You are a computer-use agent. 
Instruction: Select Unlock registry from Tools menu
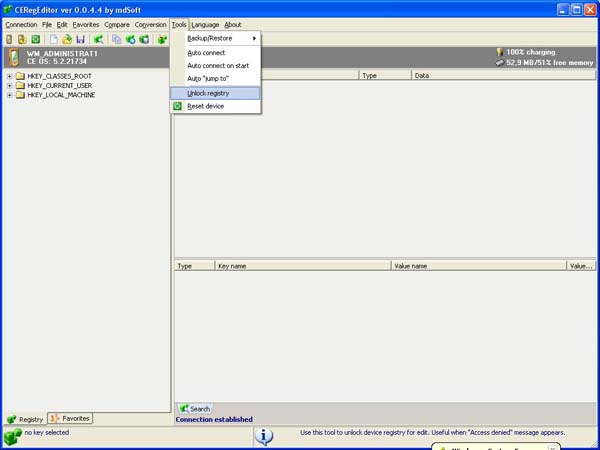(215, 93)
